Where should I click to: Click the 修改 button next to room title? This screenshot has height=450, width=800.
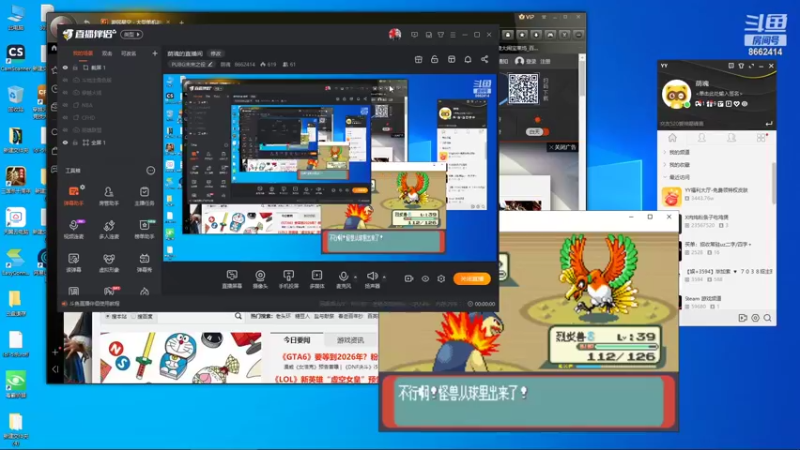tap(216, 54)
